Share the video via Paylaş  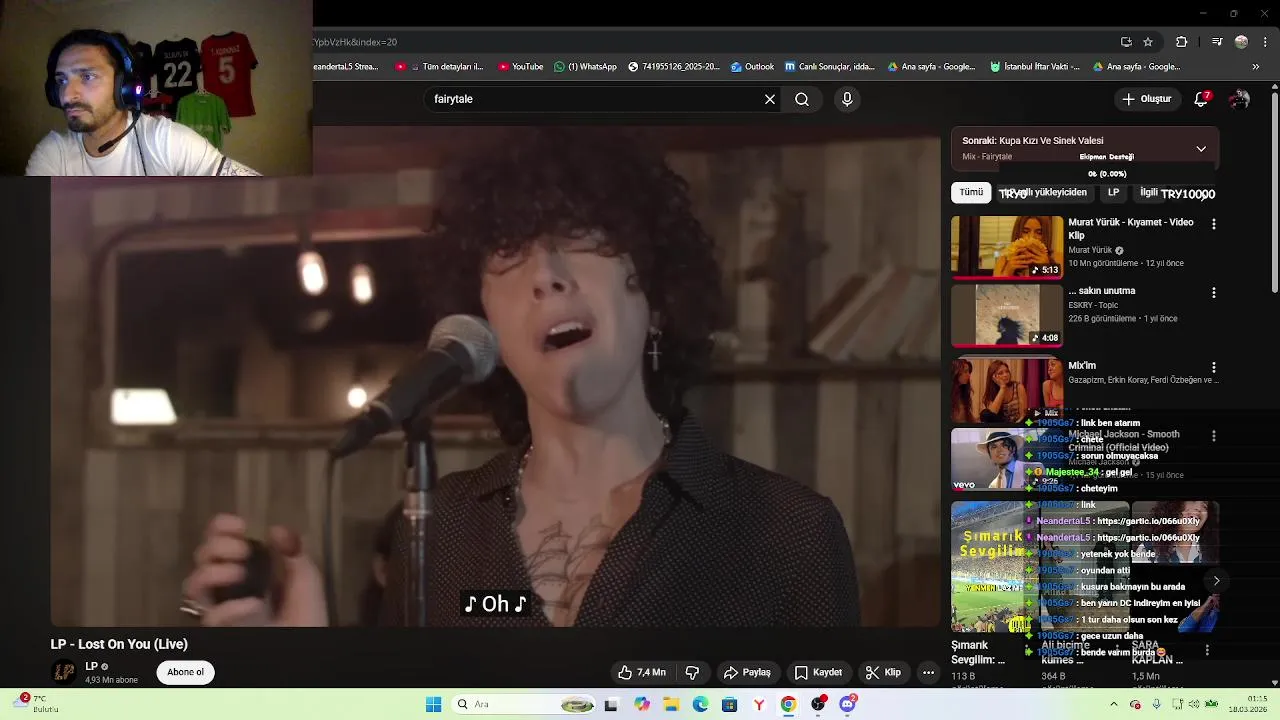pyautogui.click(x=747, y=672)
